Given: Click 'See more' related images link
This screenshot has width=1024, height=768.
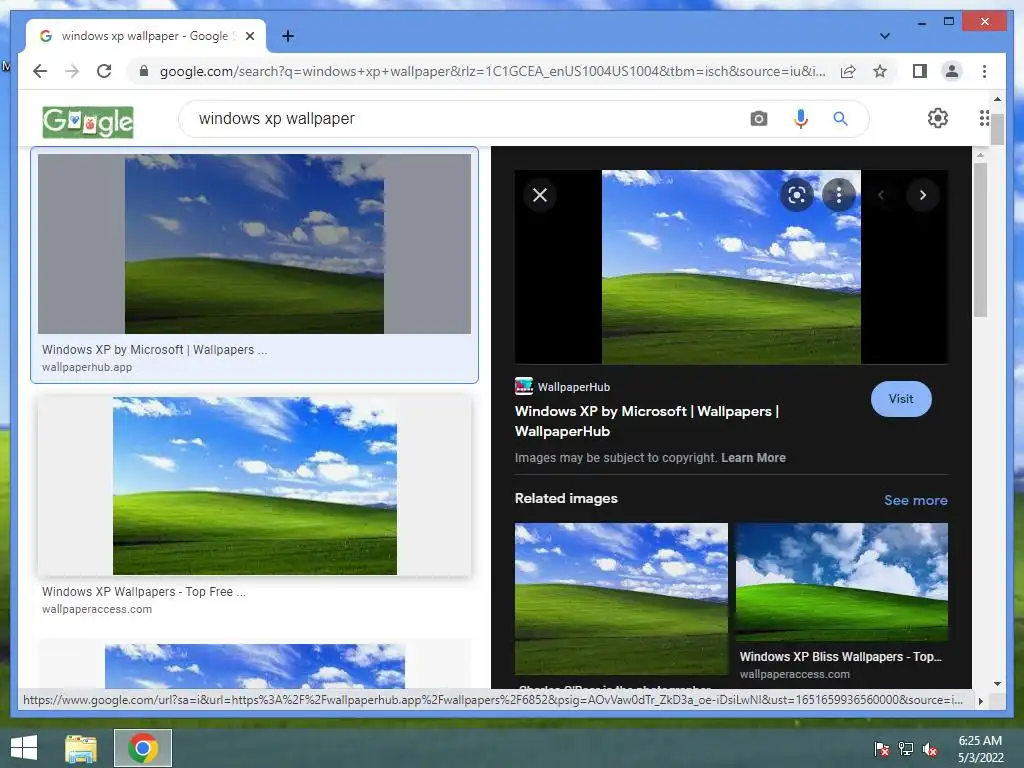Looking at the screenshot, I should pyautogui.click(x=916, y=500).
